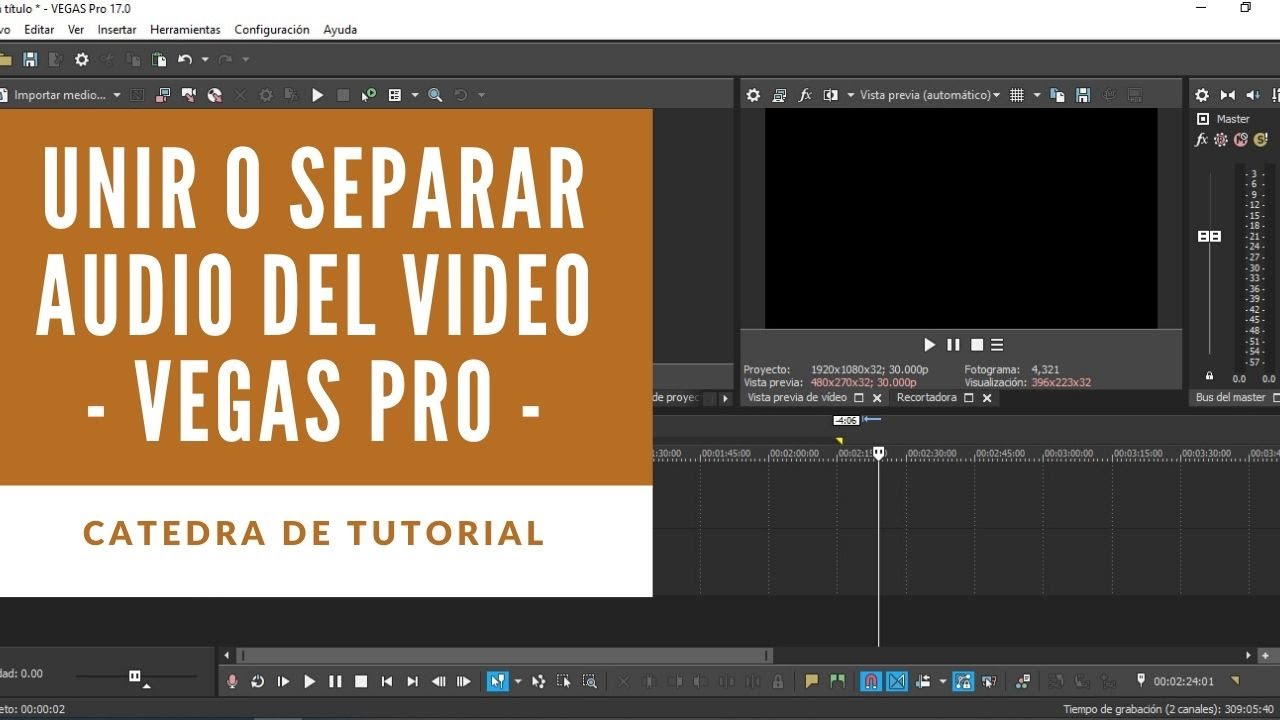Record audio with microphone icon
Screen dimensions: 1280x720
tap(232, 681)
